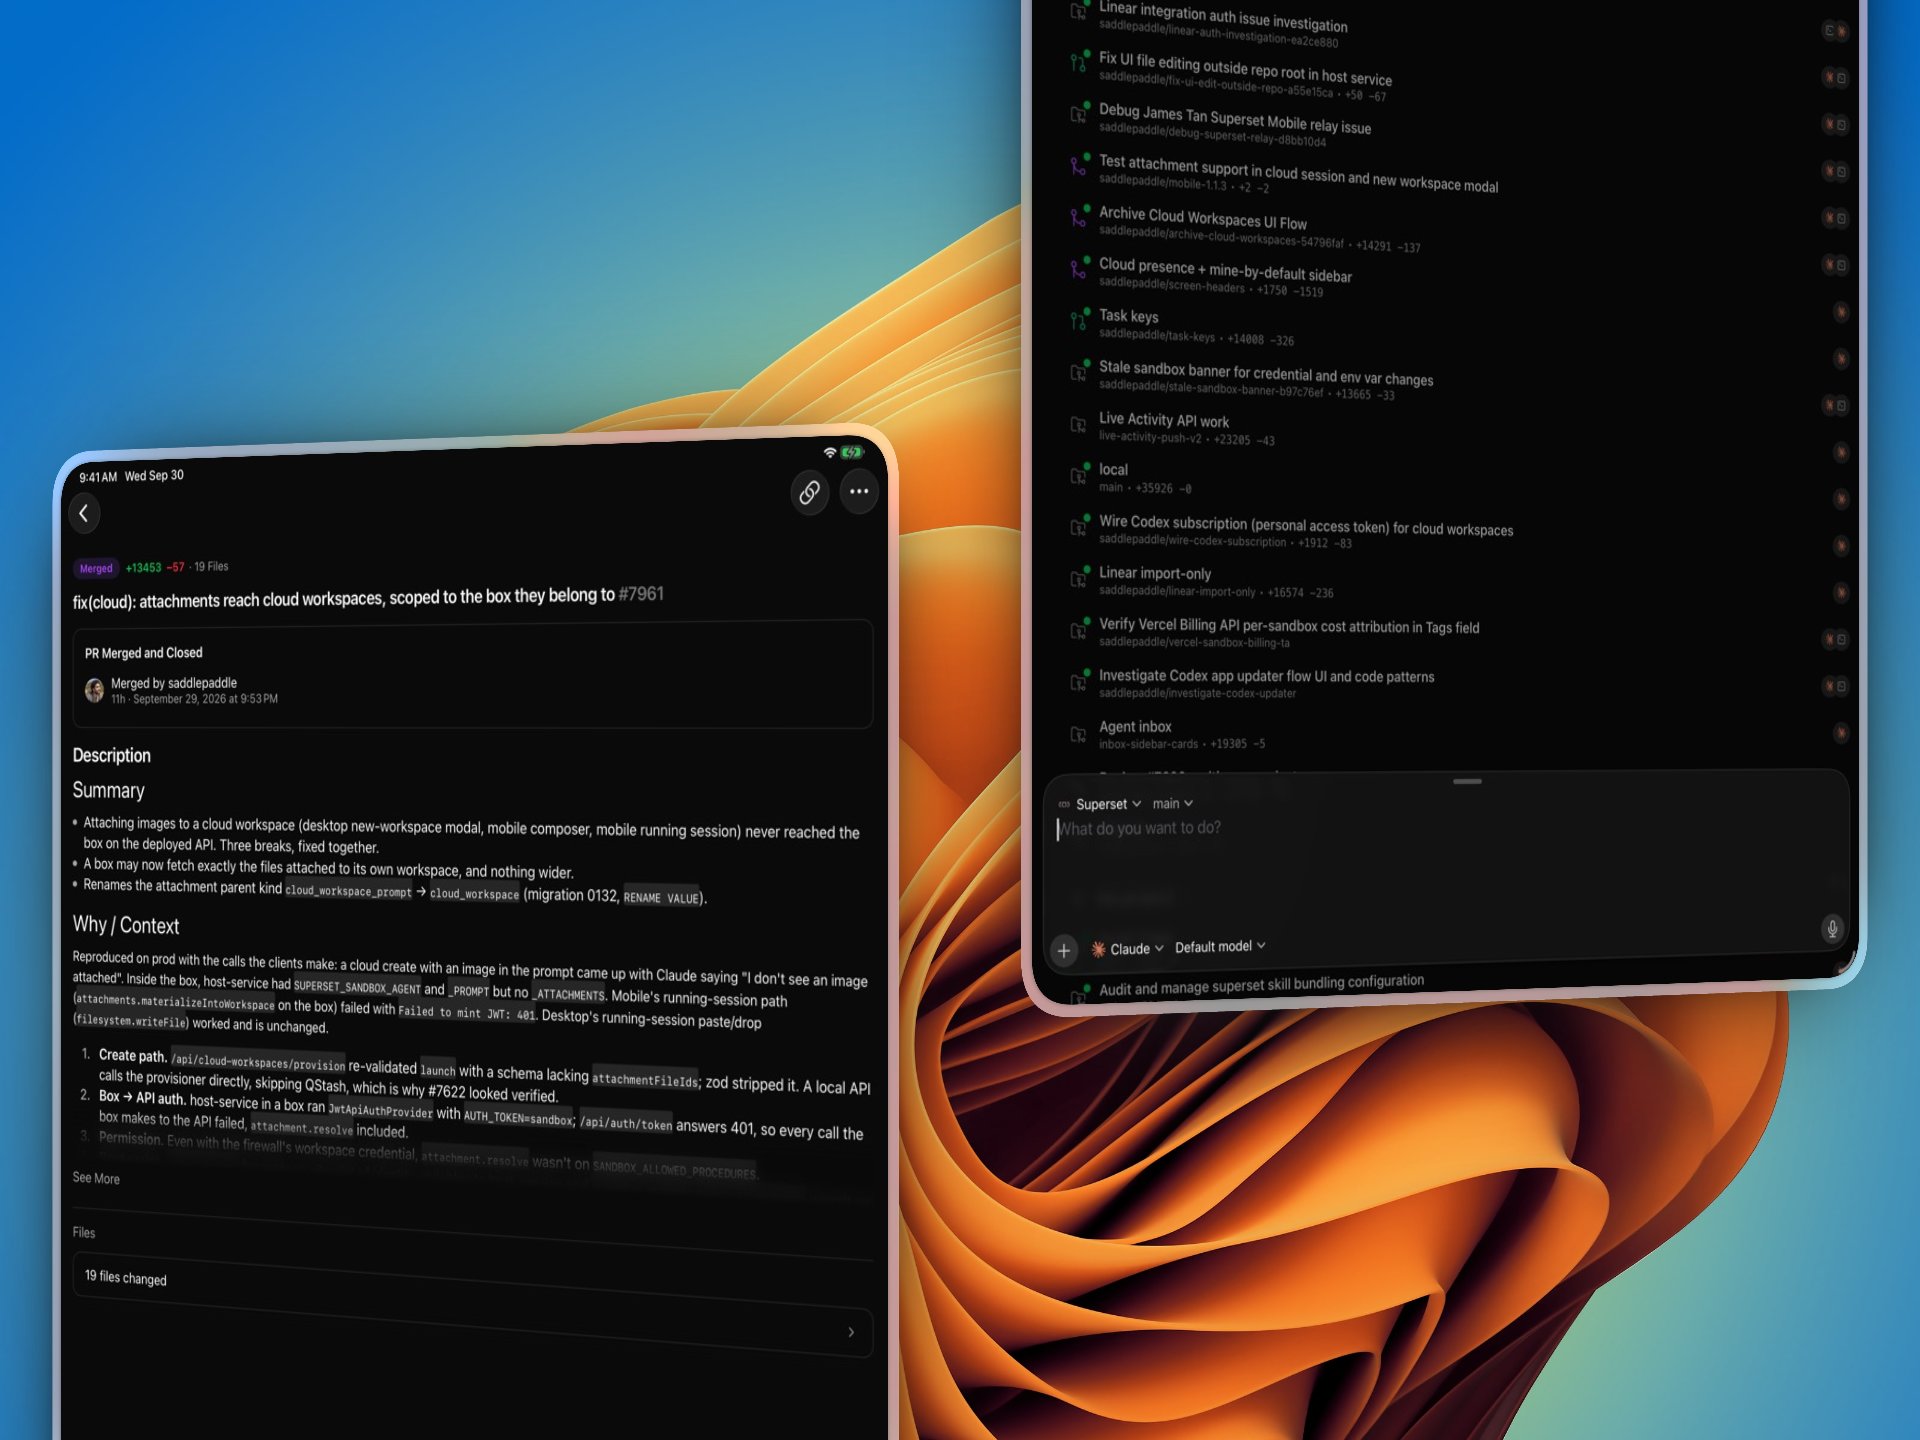The width and height of the screenshot is (1920, 1440).
Task: Open the Claude agent dropdown
Action: [x=1128, y=949]
